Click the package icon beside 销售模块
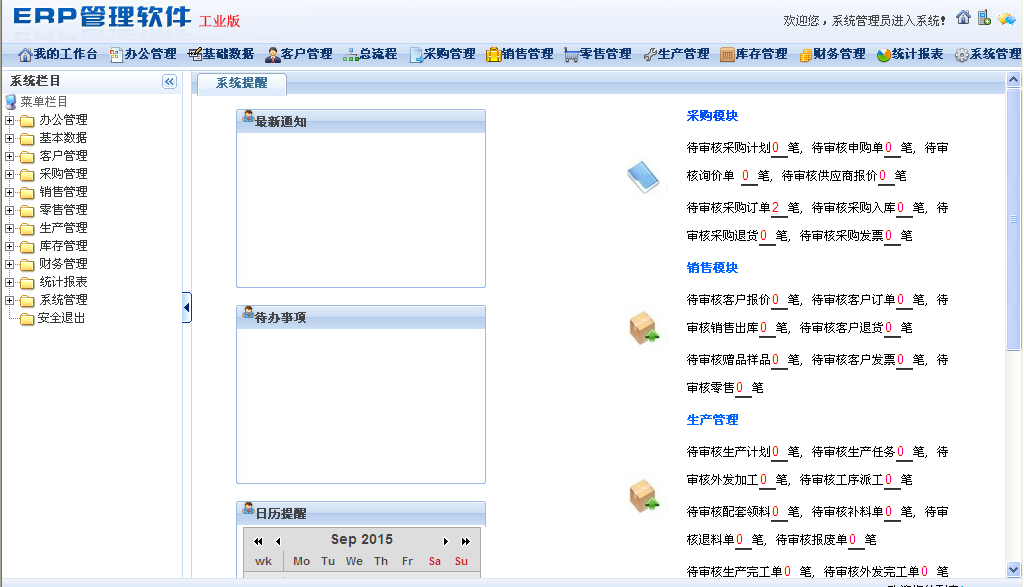 tap(643, 328)
